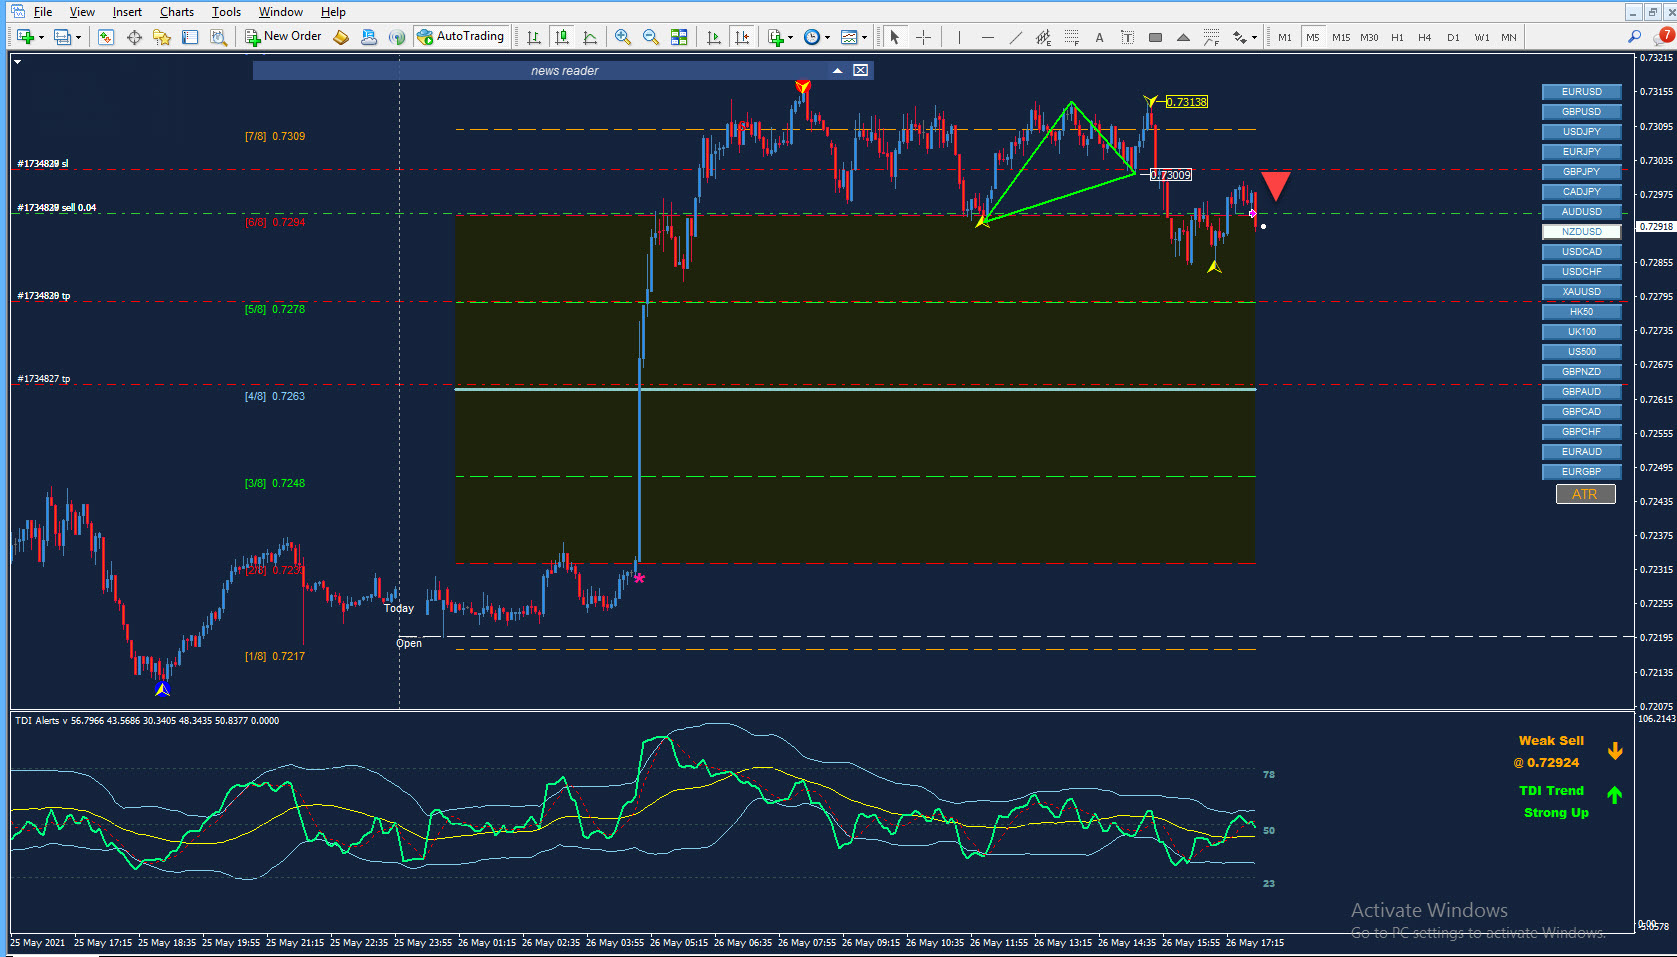Select the text label tool
This screenshot has height=957, width=1677.
coord(1127,37)
